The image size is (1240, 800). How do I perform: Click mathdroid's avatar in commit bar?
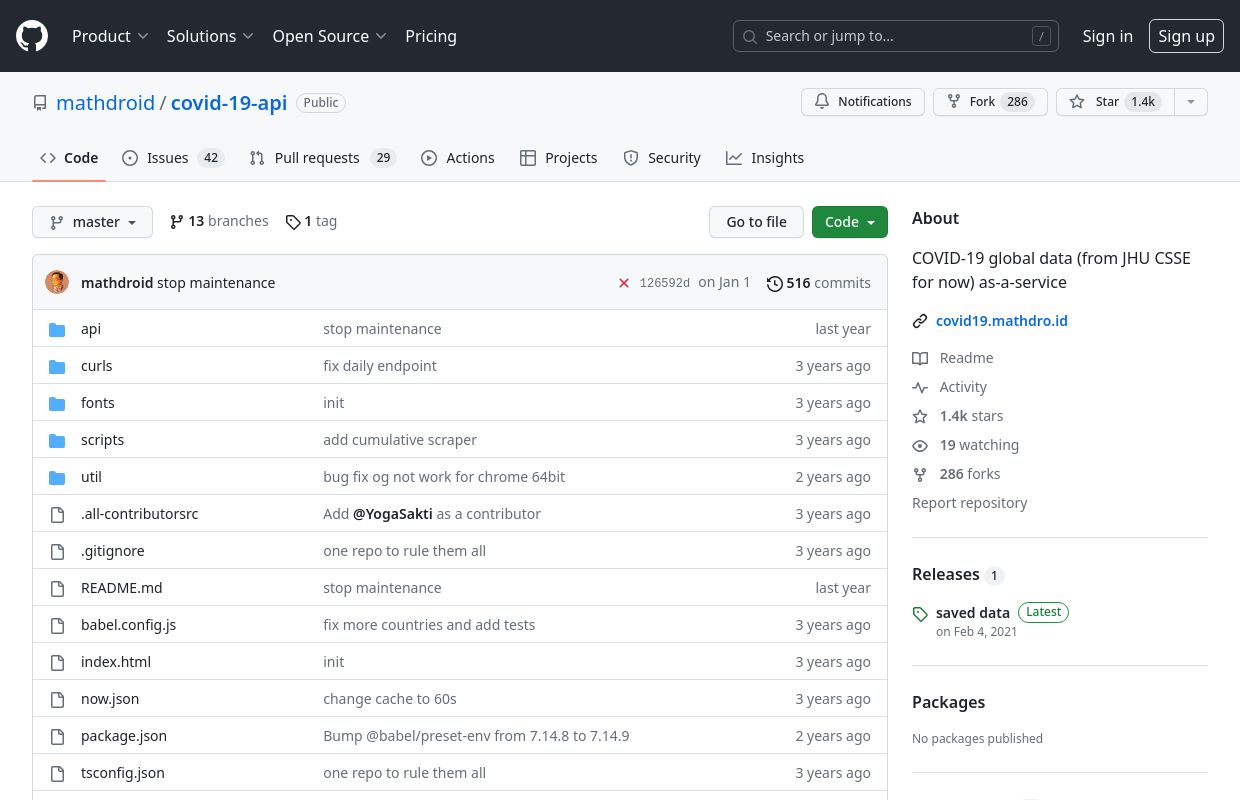[x=57, y=283]
